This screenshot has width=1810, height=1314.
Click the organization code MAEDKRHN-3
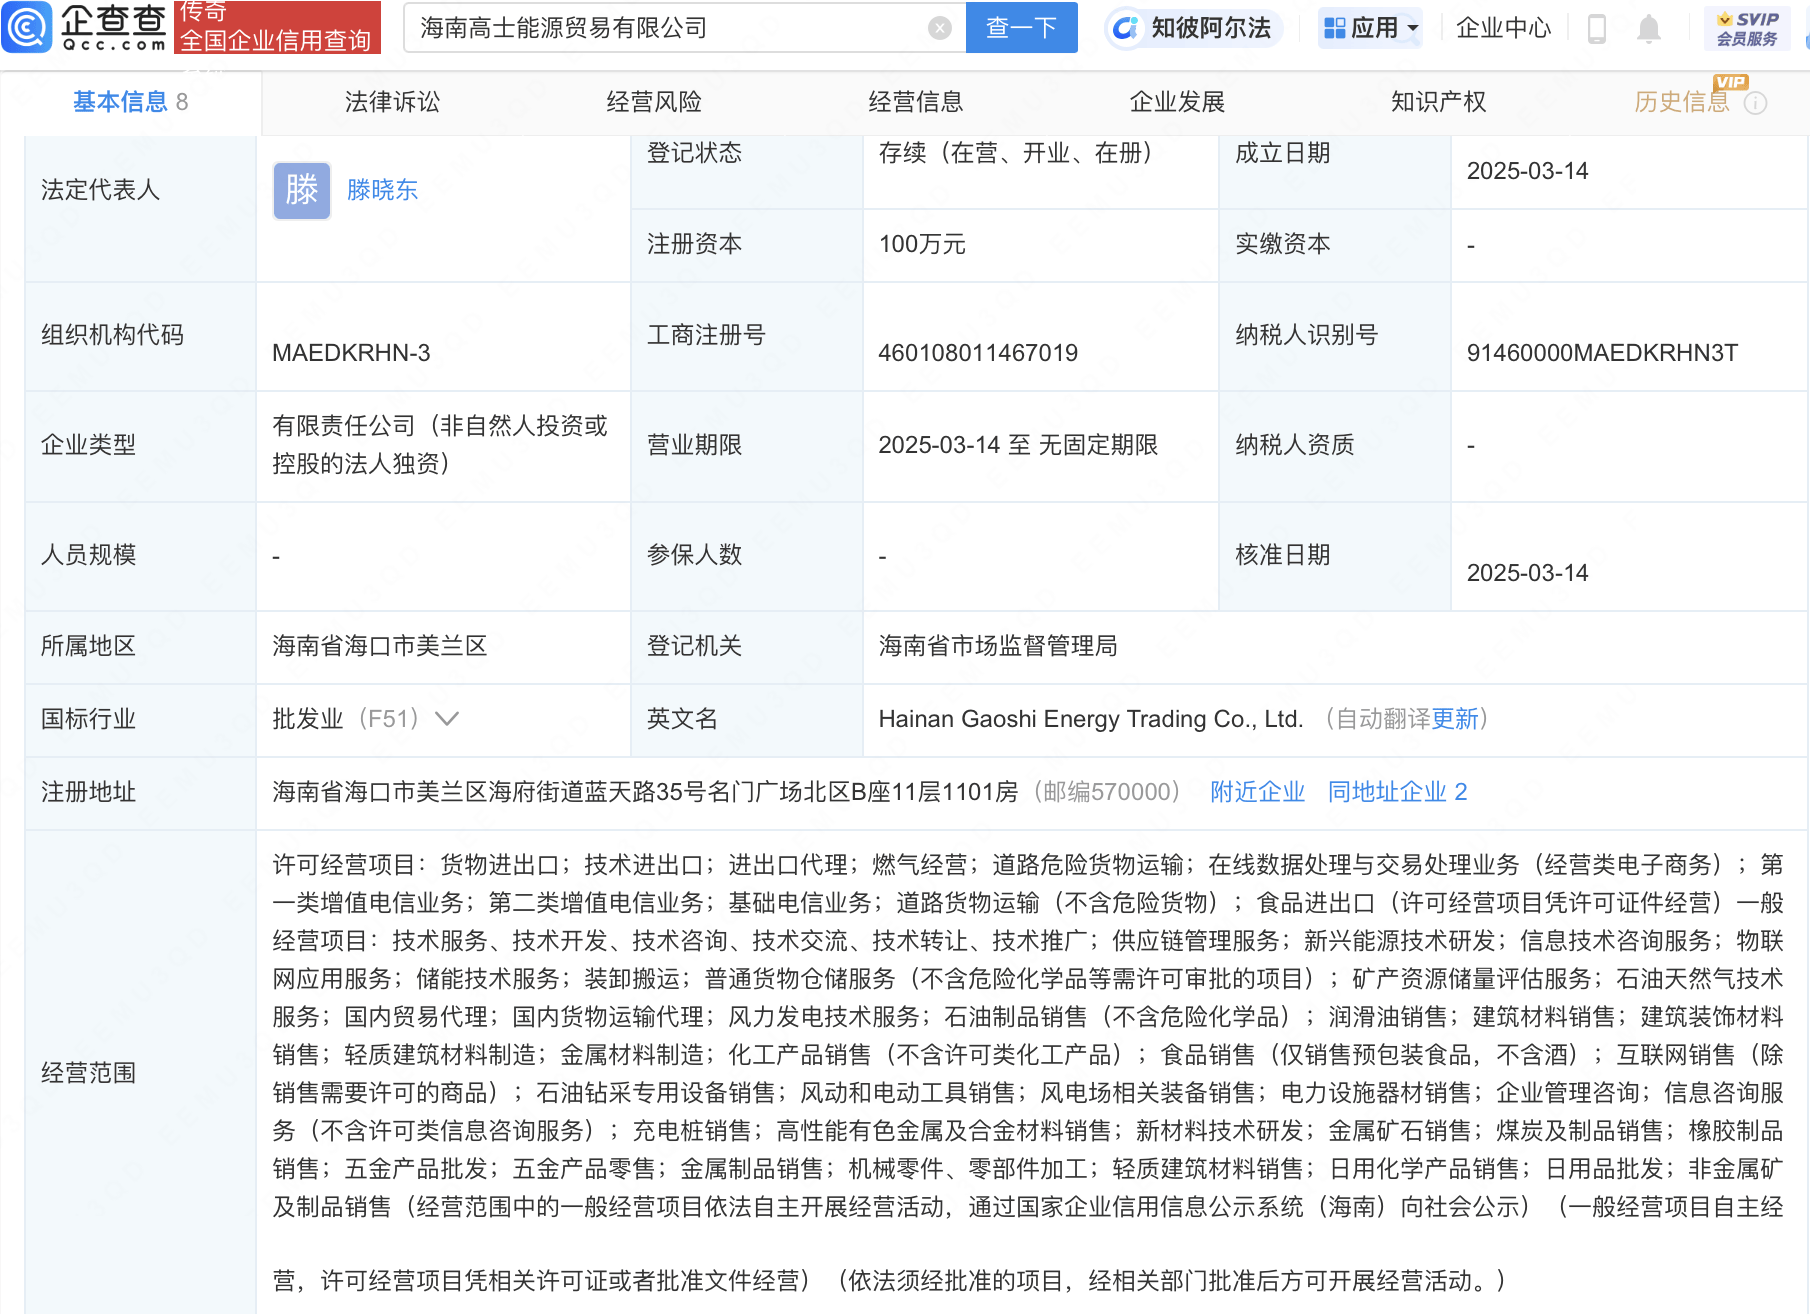point(351,353)
